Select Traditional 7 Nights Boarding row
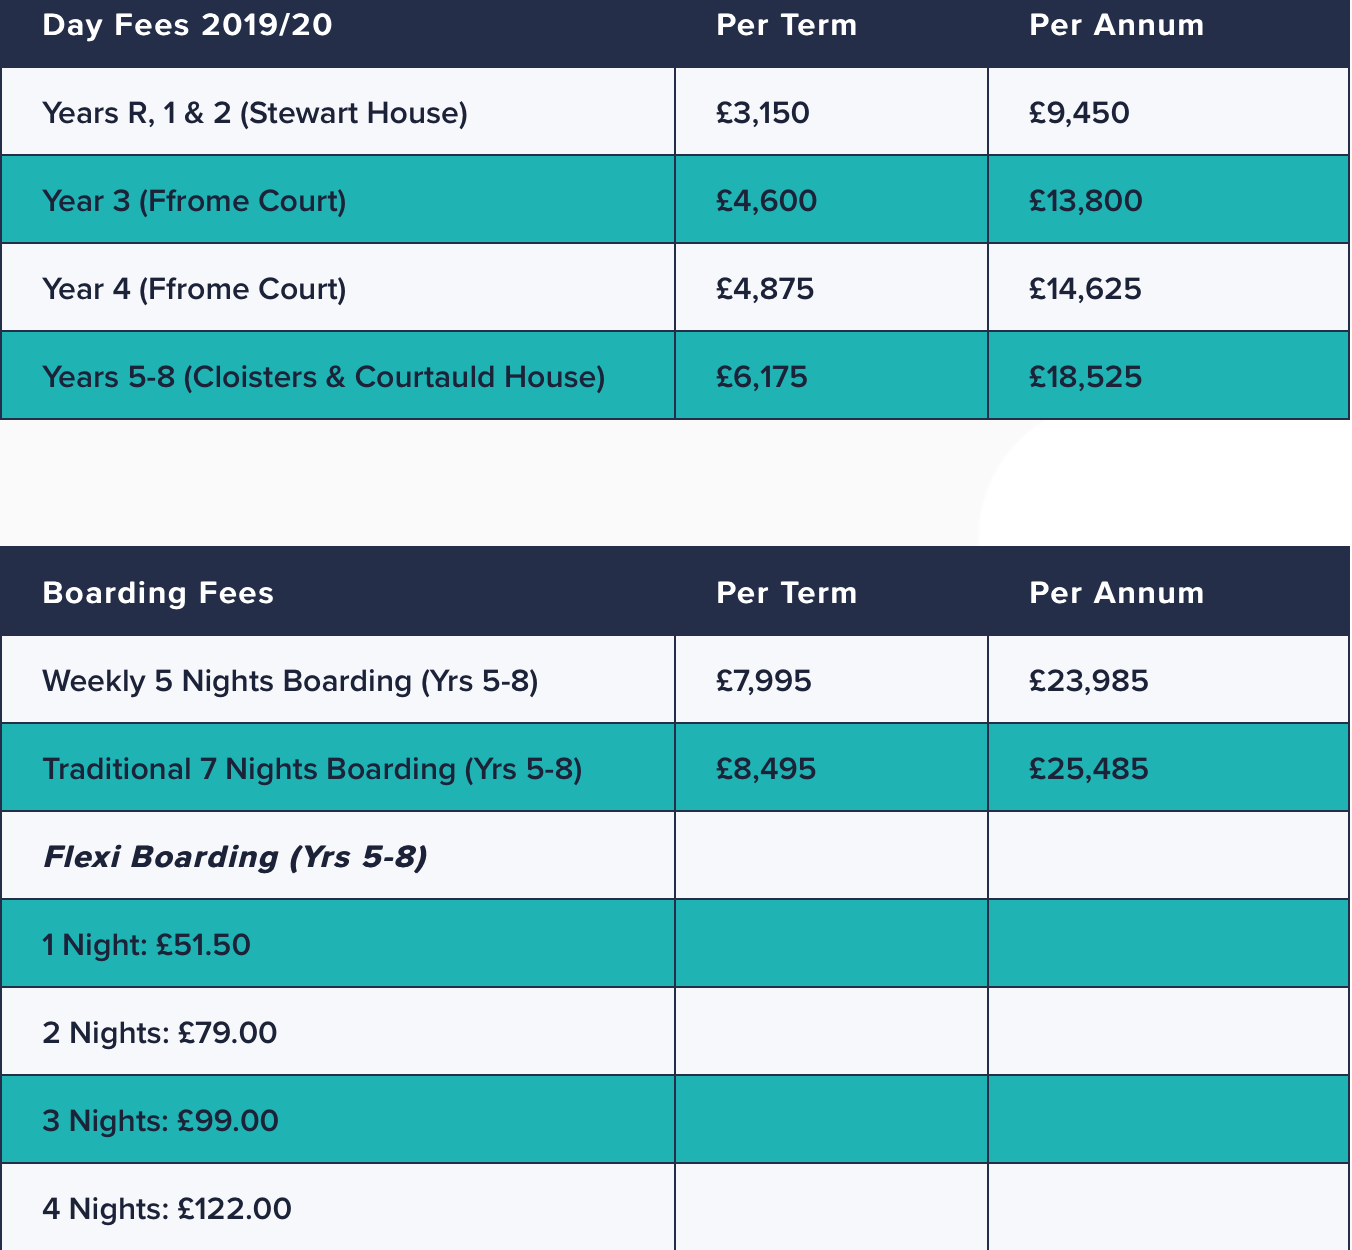The height and width of the screenshot is (1250, 1352). click(675, 768)
